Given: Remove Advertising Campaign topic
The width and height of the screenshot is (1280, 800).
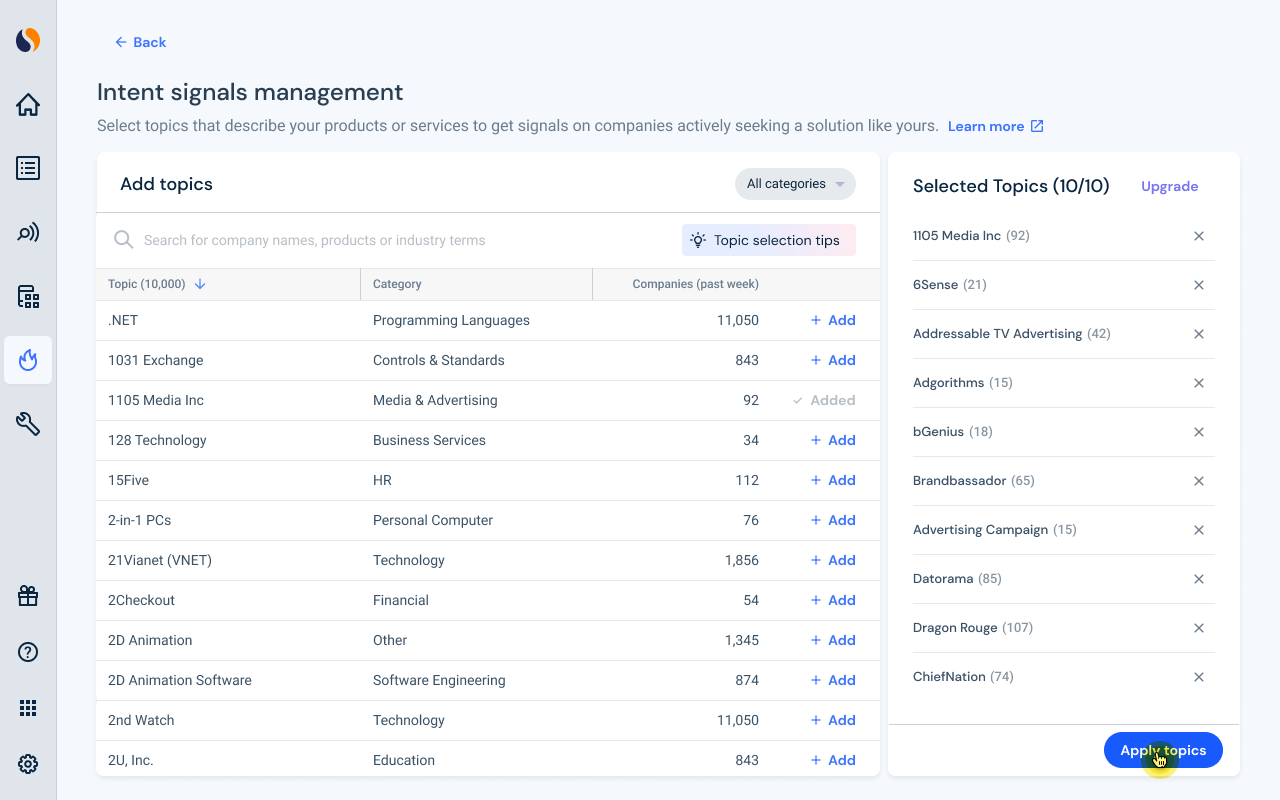Looking at the screenshot, I should (1199, 530).
